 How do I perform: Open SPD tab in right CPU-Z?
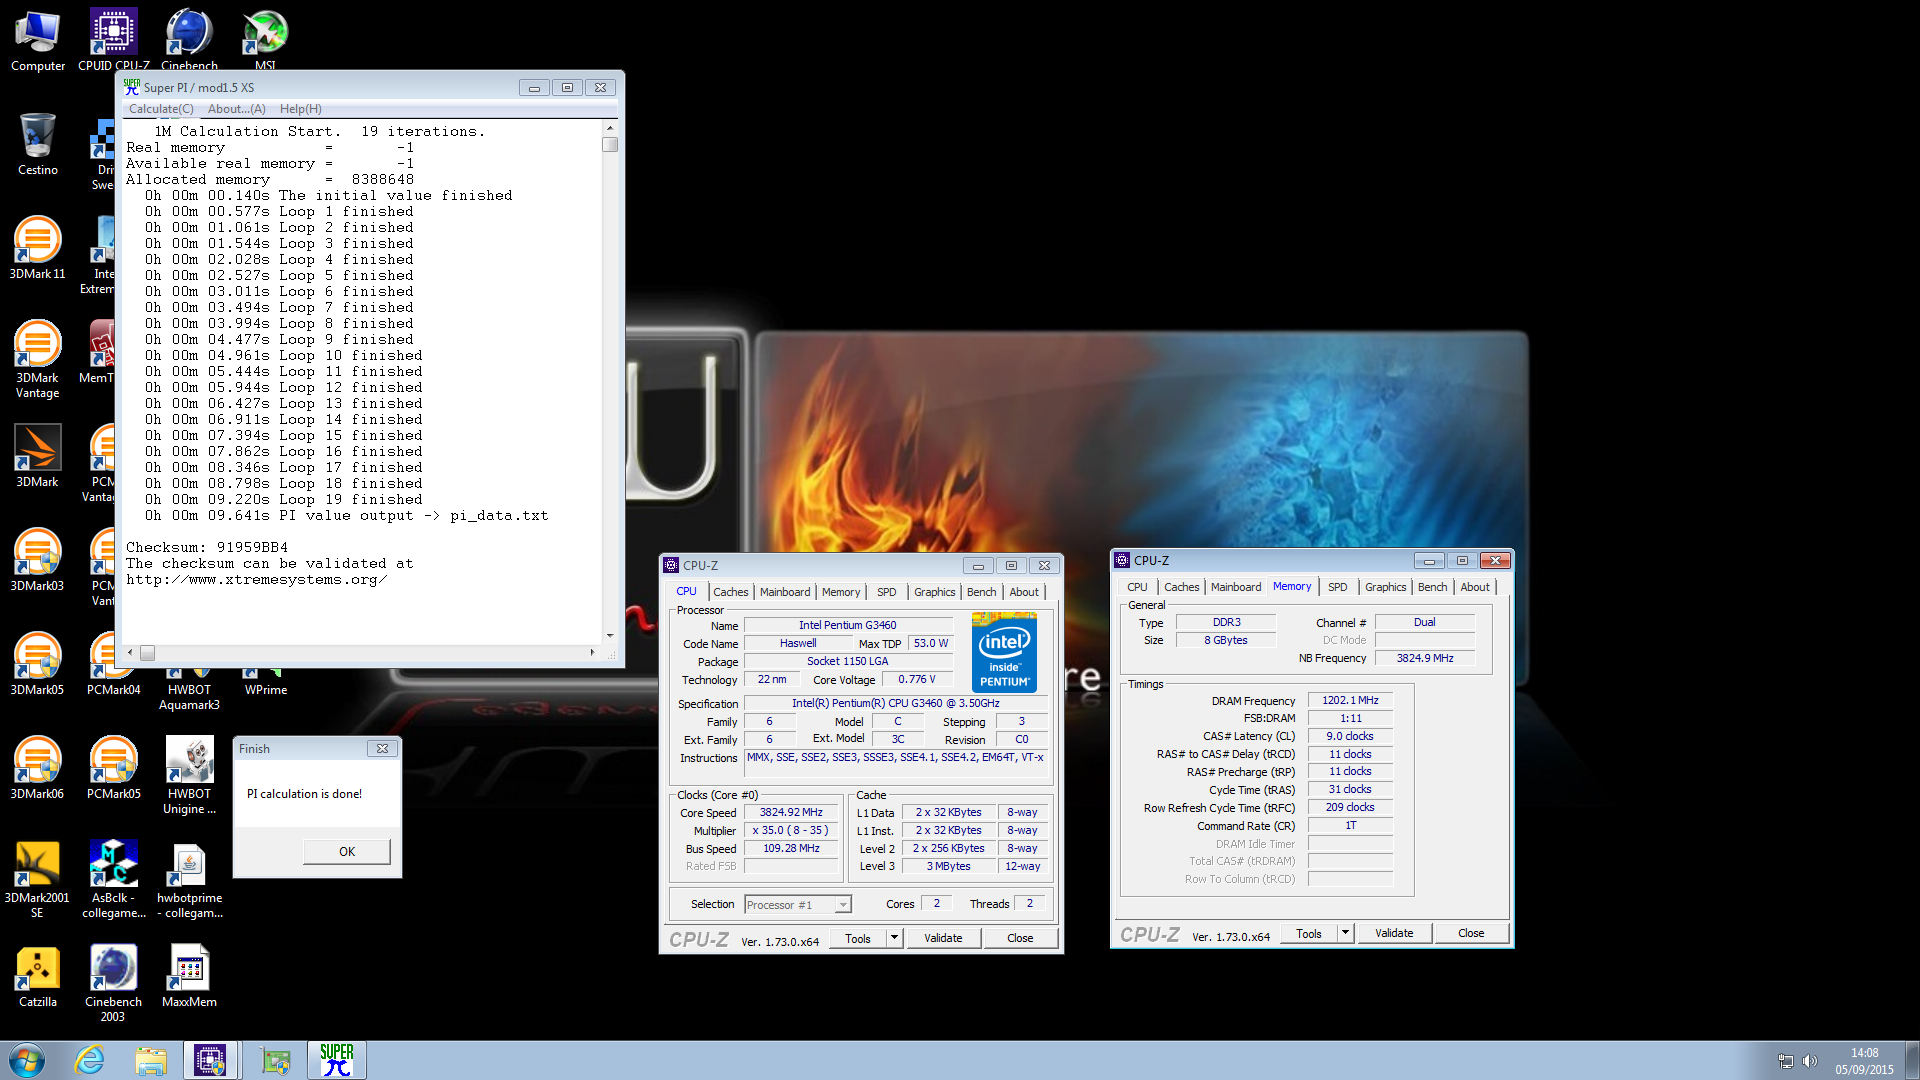[1337, 587]
